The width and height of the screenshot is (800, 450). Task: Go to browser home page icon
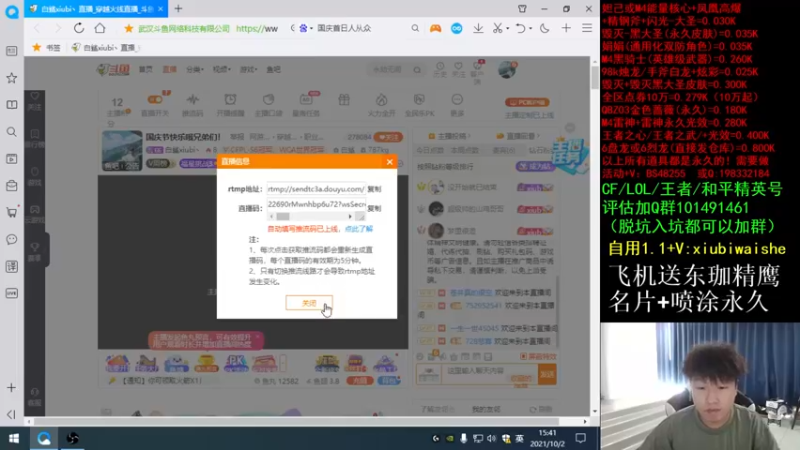pyautogui.click(x=100, y=28)
